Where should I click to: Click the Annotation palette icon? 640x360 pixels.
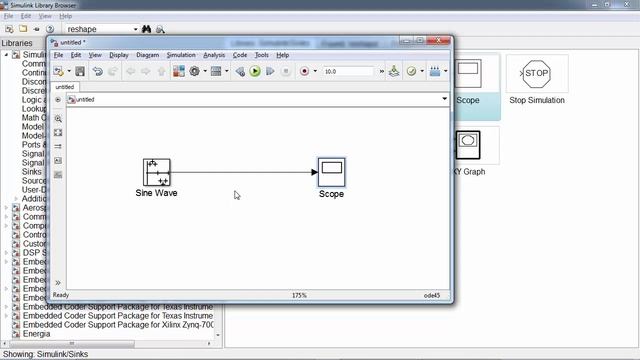pyautogui.click(x=58, y=161)
